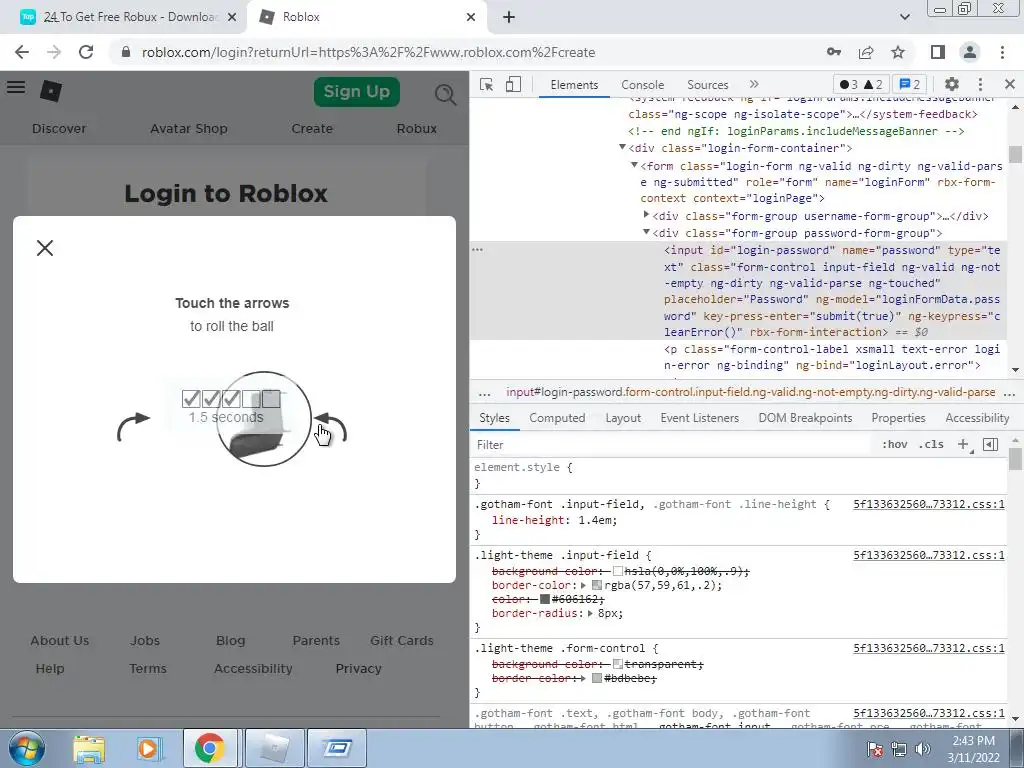
Task: Close the DevTools panel
Action: 1010,84
